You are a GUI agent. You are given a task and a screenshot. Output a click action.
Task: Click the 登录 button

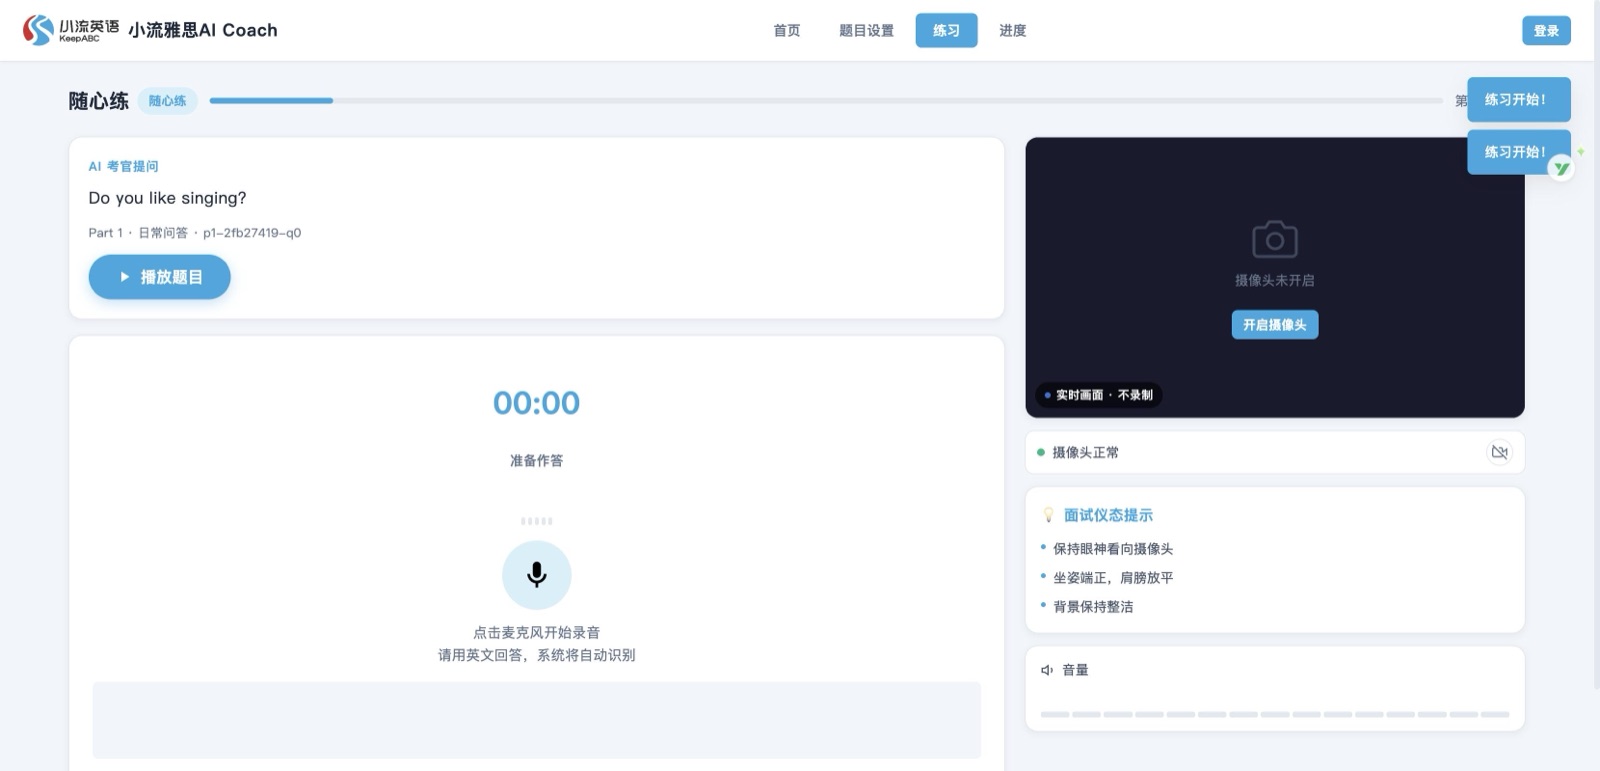[1546, 31]
